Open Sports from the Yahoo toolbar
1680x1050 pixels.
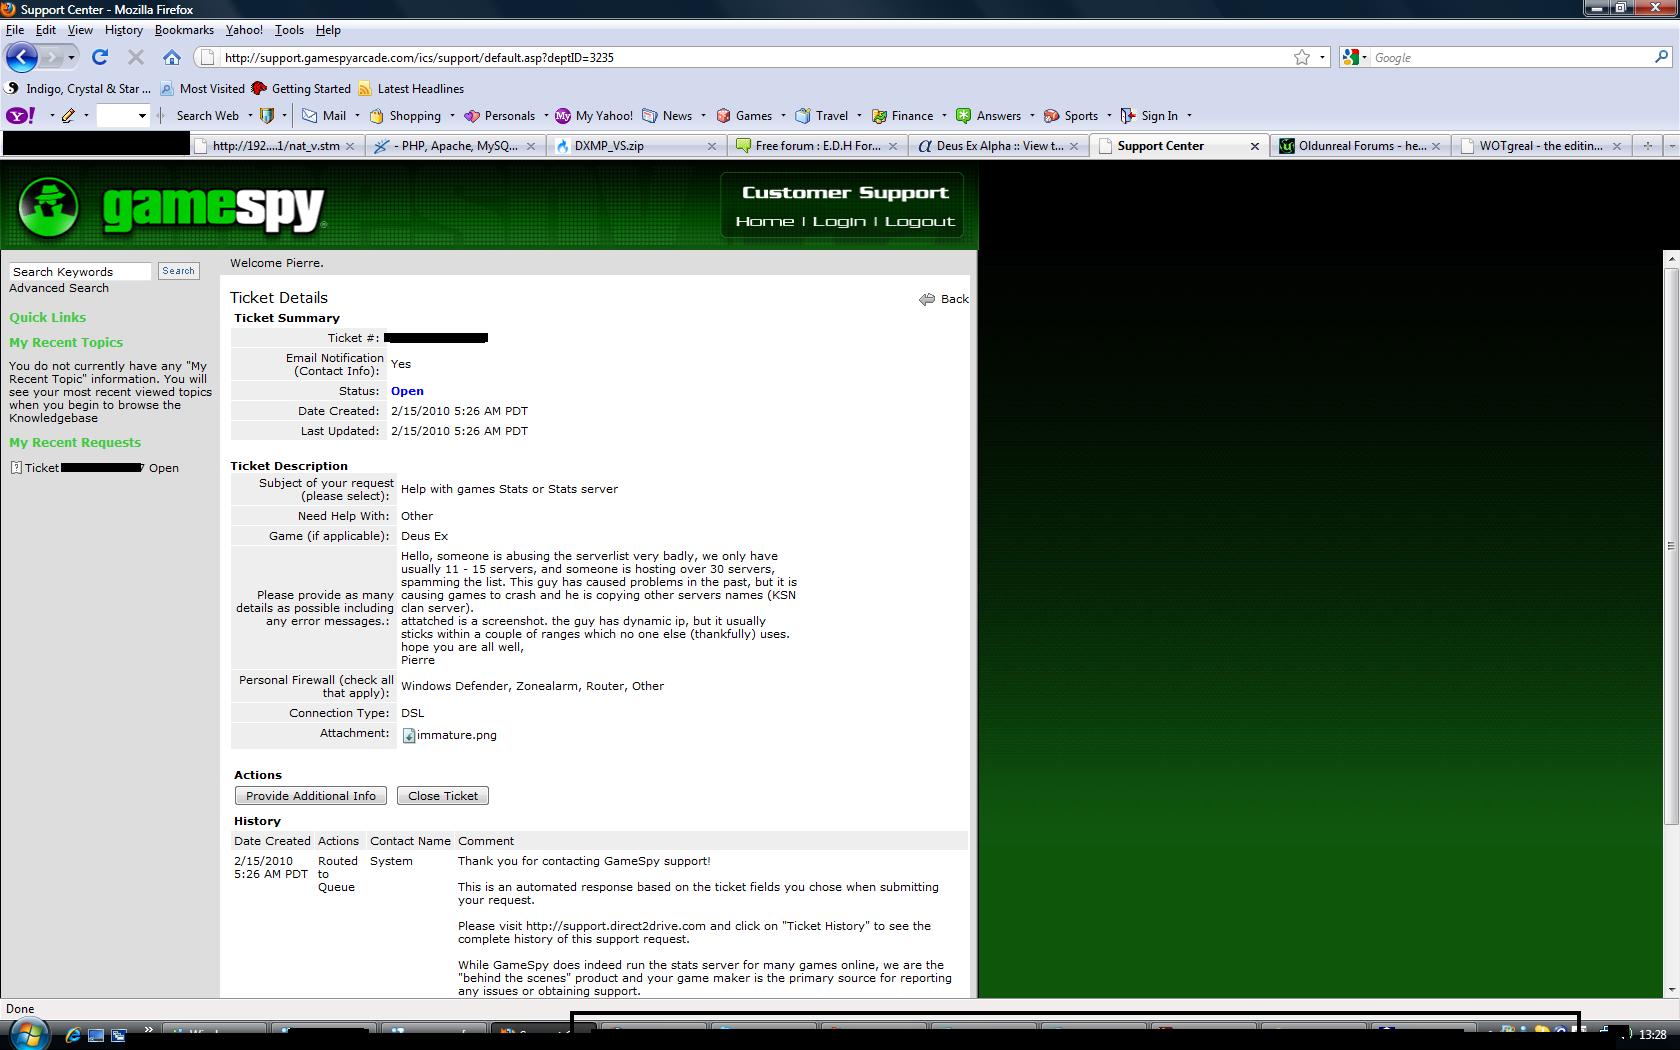pos(1071,115)
